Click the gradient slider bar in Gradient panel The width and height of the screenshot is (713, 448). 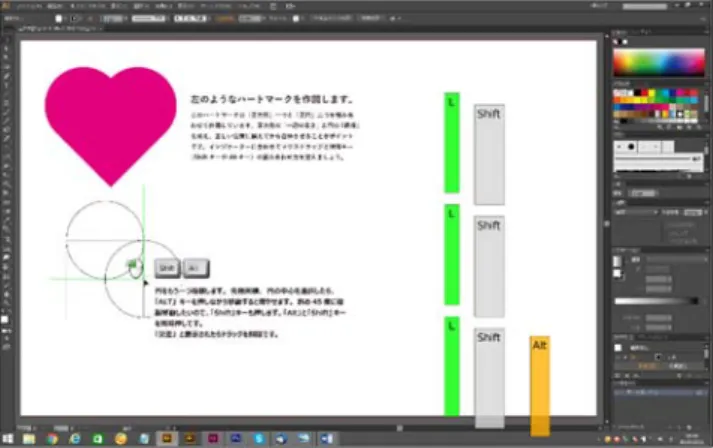pos(656,301)
